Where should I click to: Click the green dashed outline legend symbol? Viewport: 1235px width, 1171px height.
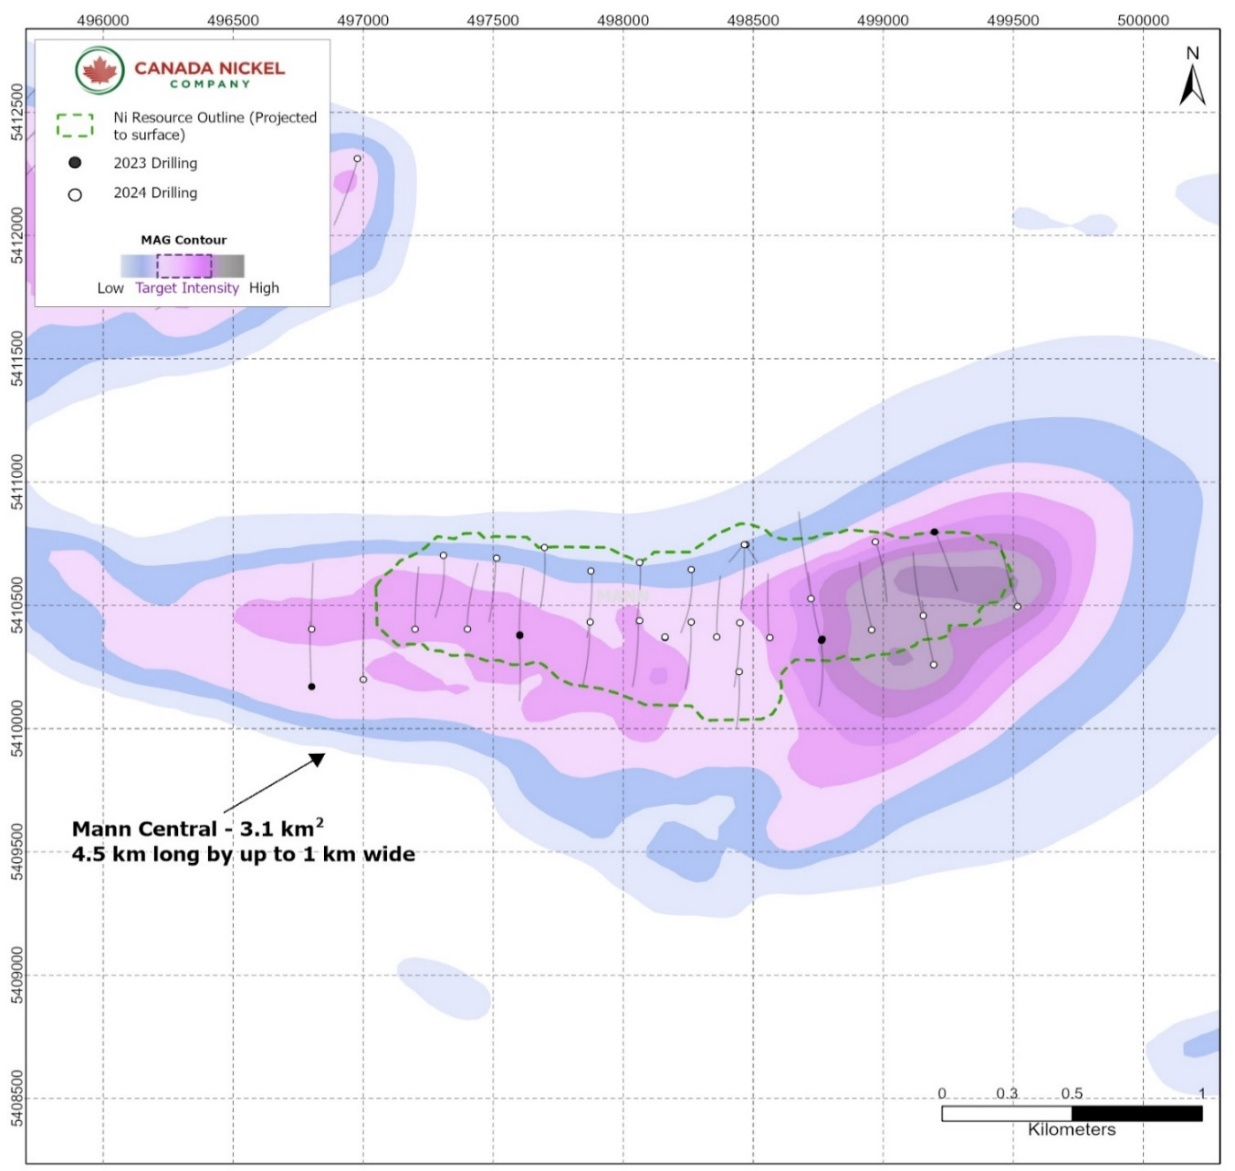pos(75,126)
